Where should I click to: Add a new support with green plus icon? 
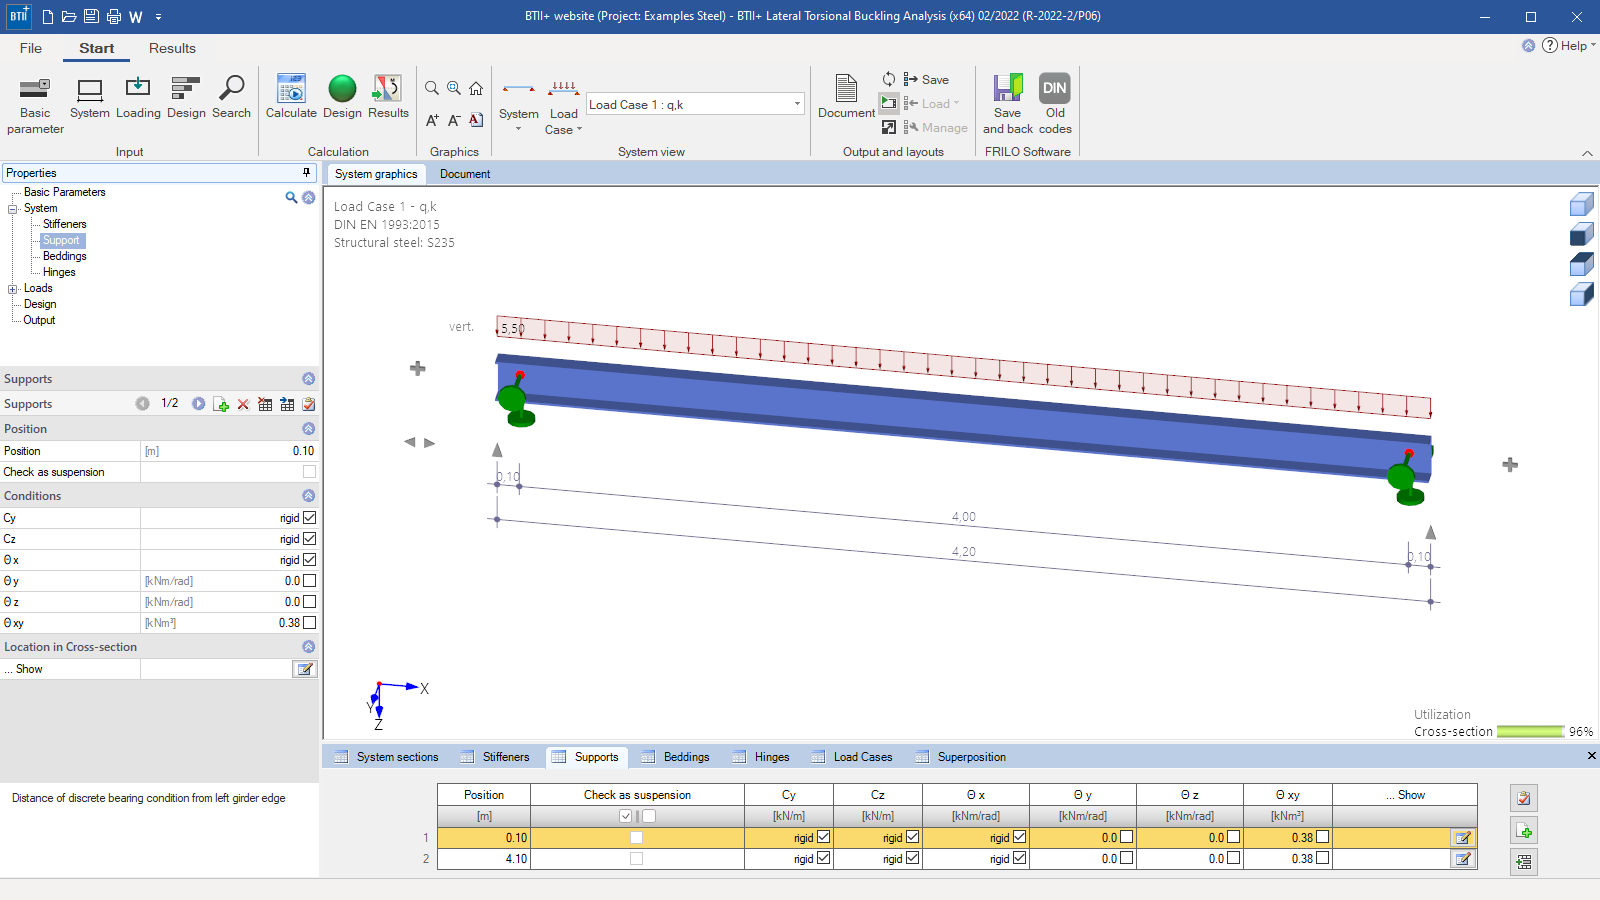[x=221, y=404]
